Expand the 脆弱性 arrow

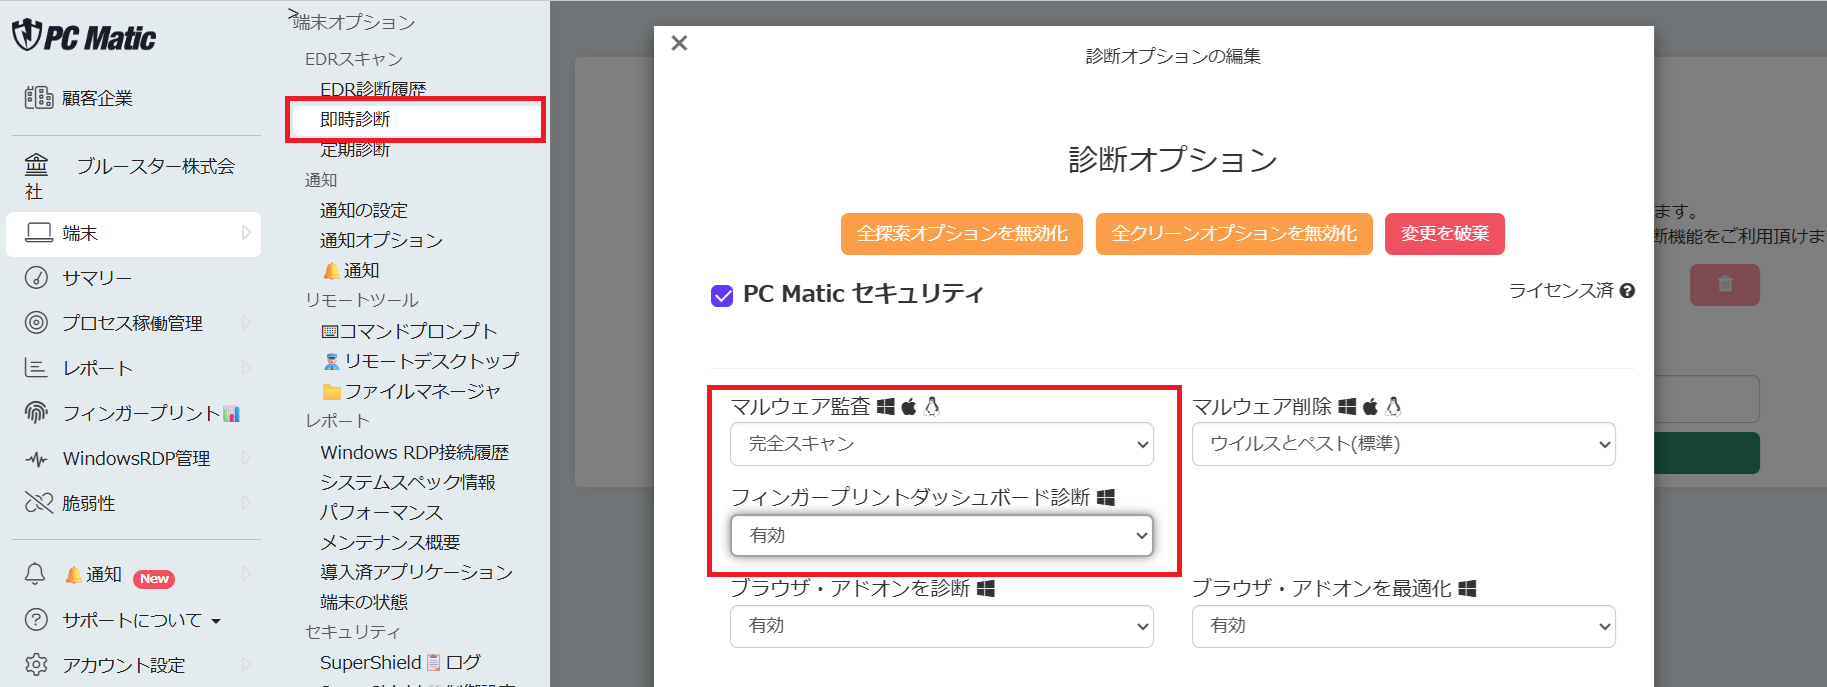[246, 503]
